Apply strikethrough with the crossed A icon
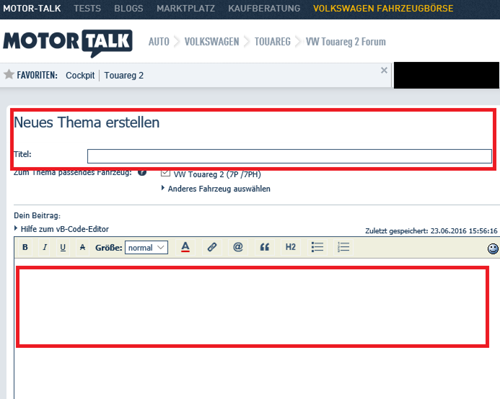 click(x=82, y=247)
